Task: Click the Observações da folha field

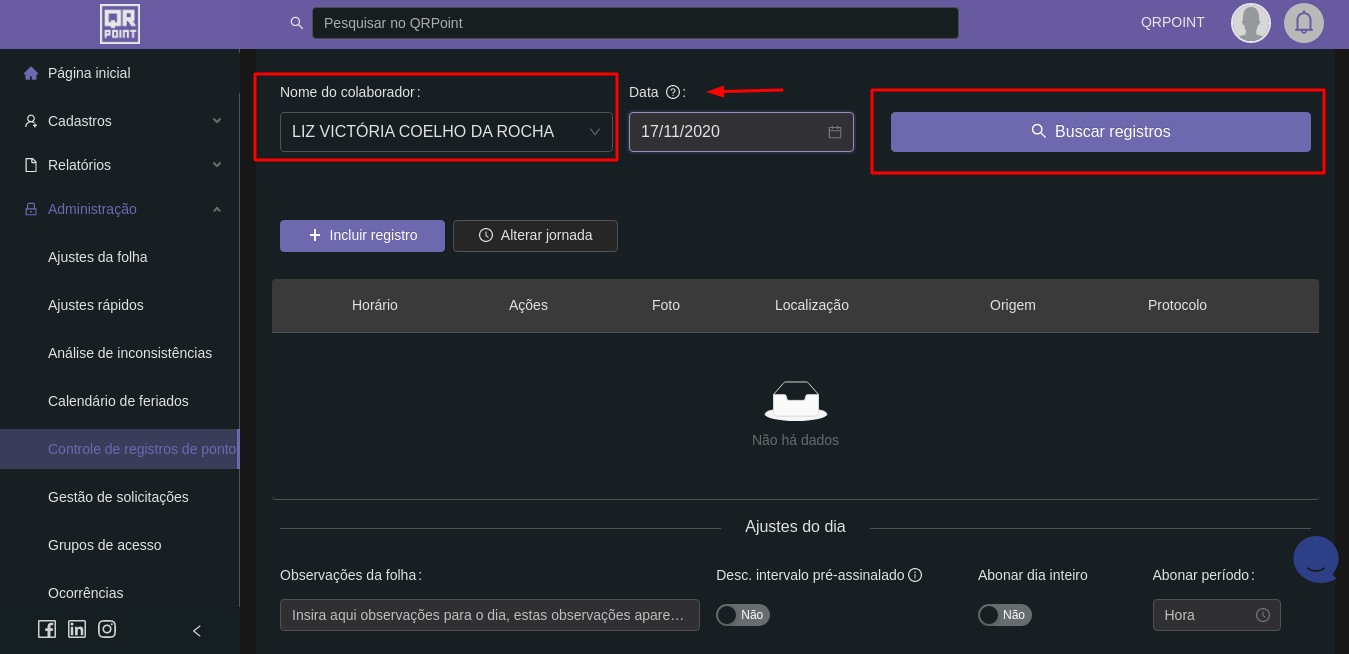Action: tap(489, 615)
